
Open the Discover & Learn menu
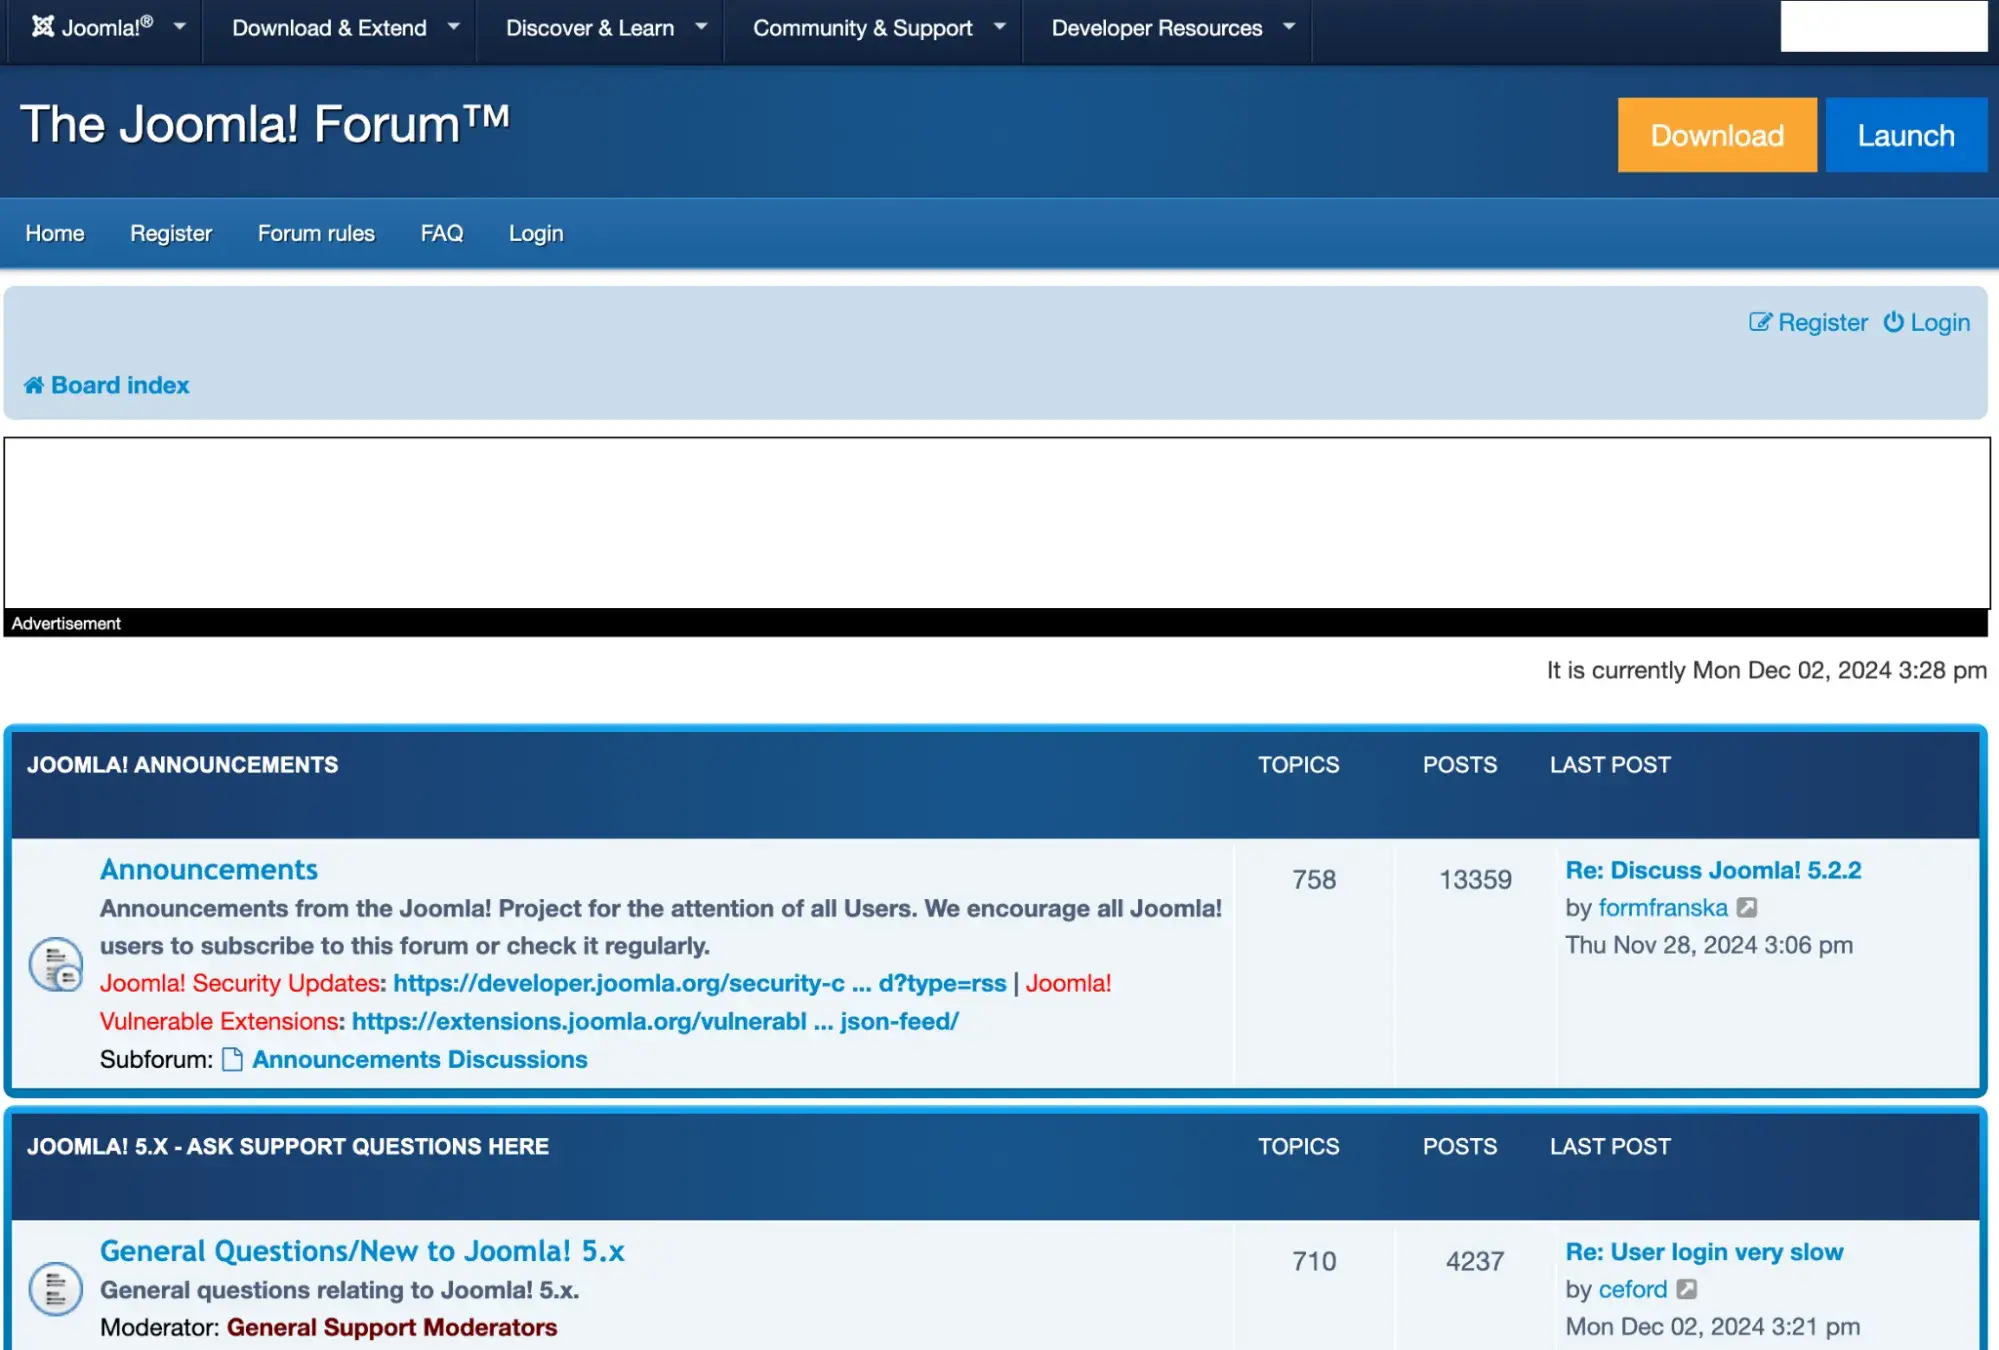click(589, 28)
